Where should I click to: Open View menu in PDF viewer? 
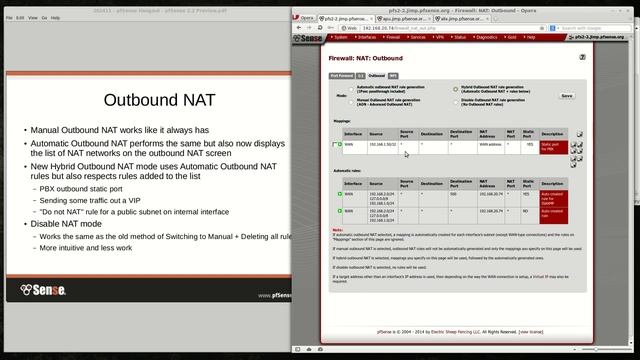tap(33, 18)
